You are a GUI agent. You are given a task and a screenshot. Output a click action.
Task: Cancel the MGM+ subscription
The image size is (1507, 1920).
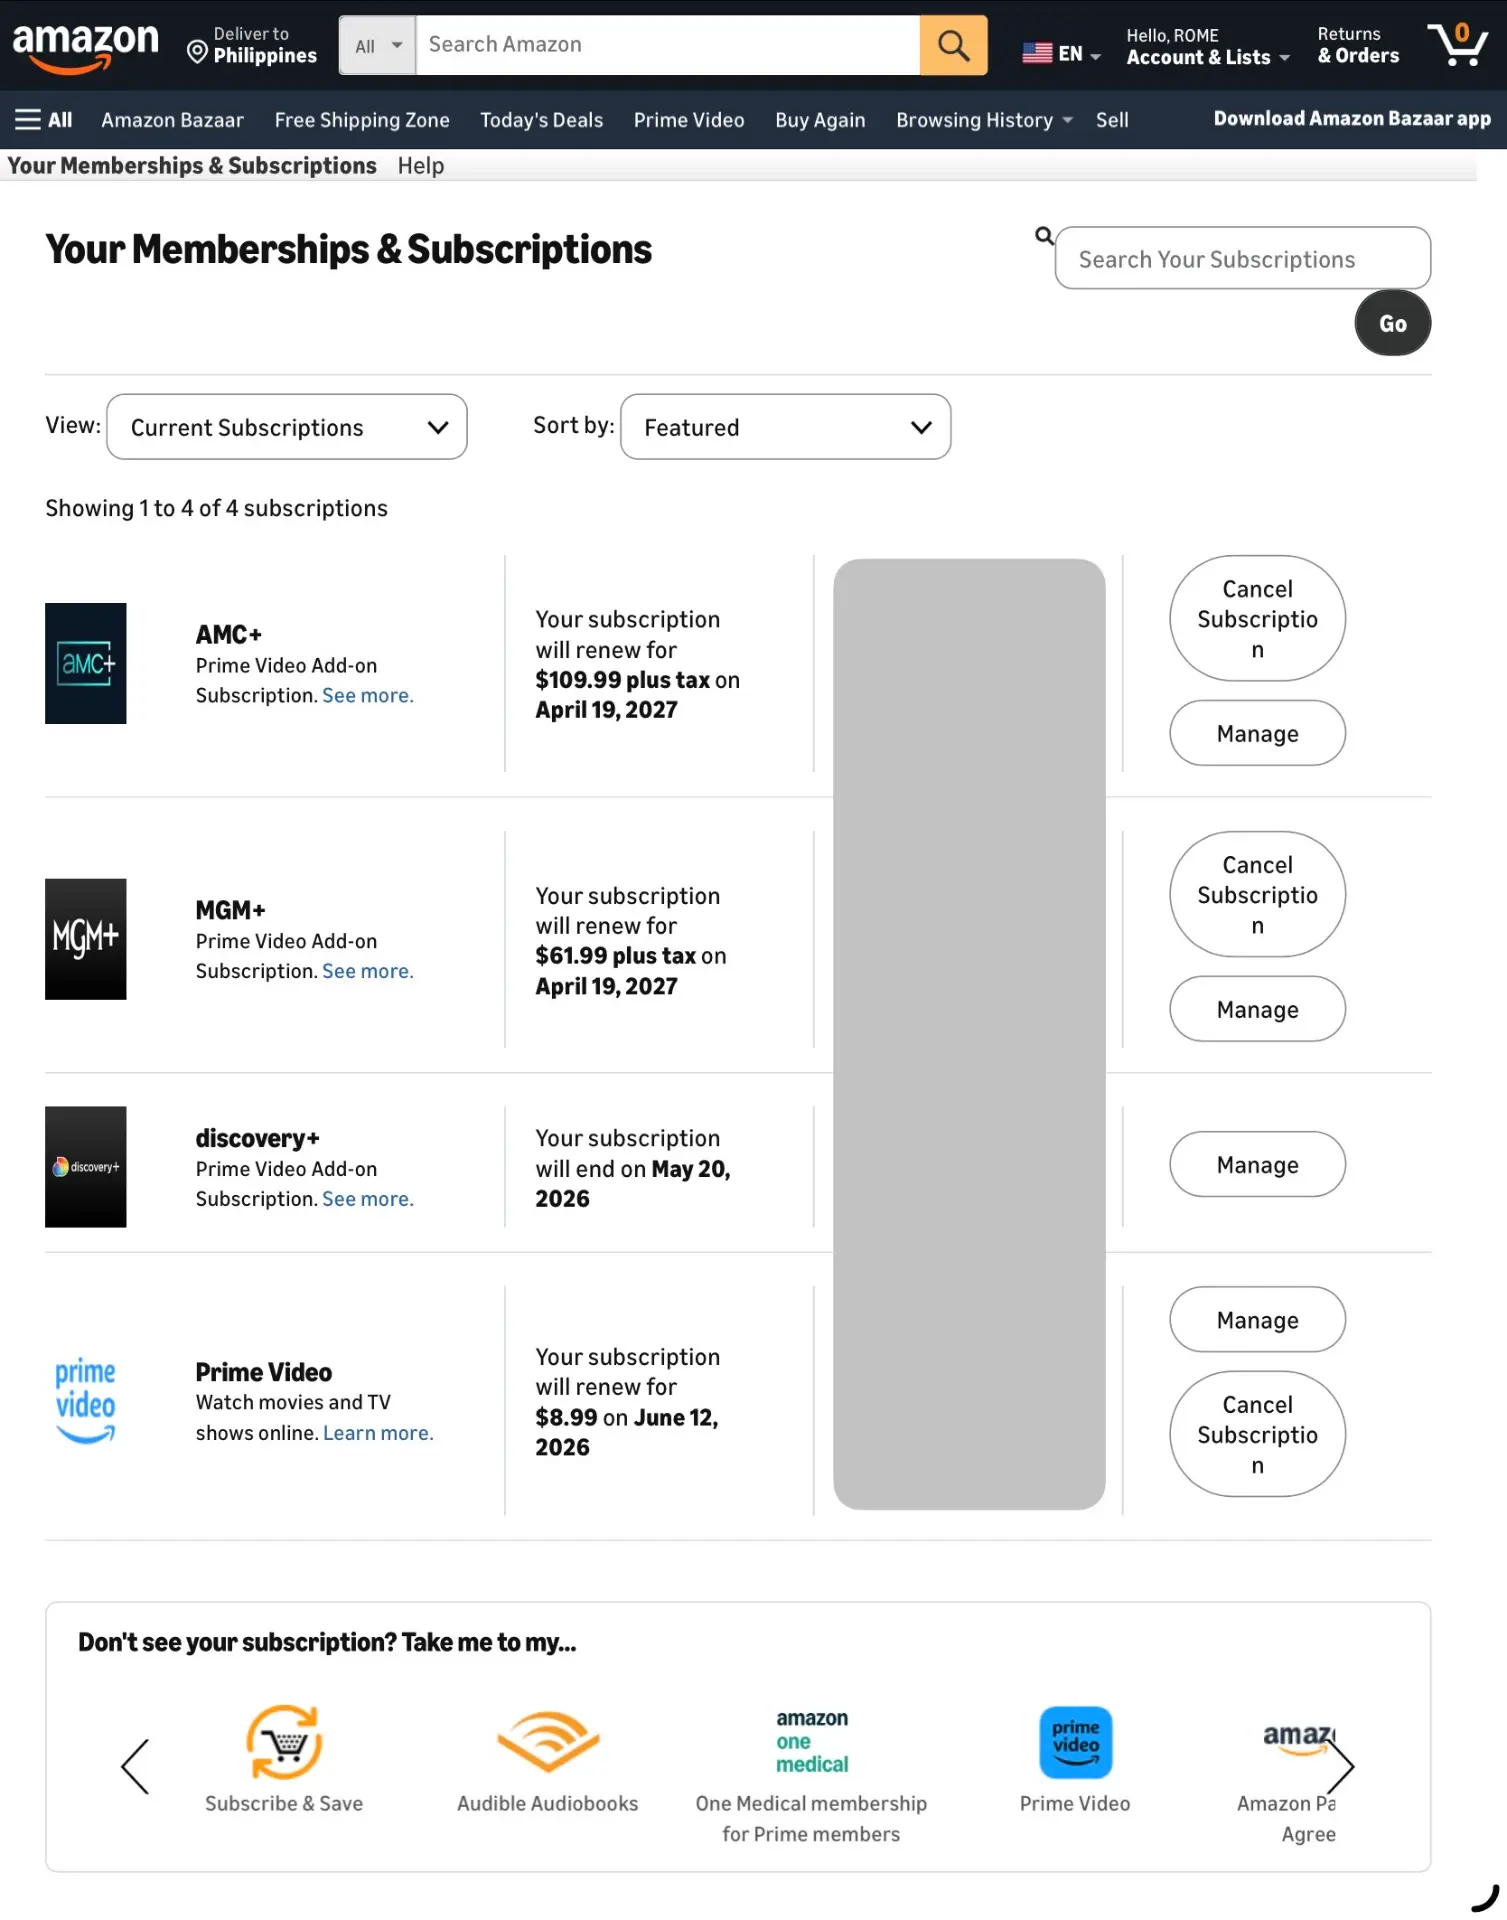tap(1257, 895)
